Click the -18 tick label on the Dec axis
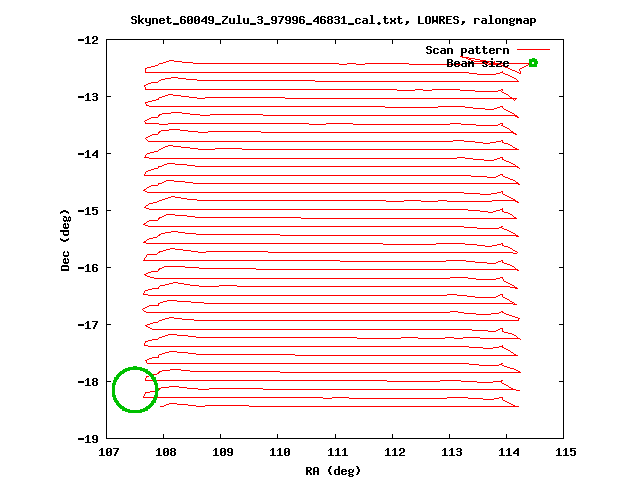The image size is (640, 480). tap(88, 382)
